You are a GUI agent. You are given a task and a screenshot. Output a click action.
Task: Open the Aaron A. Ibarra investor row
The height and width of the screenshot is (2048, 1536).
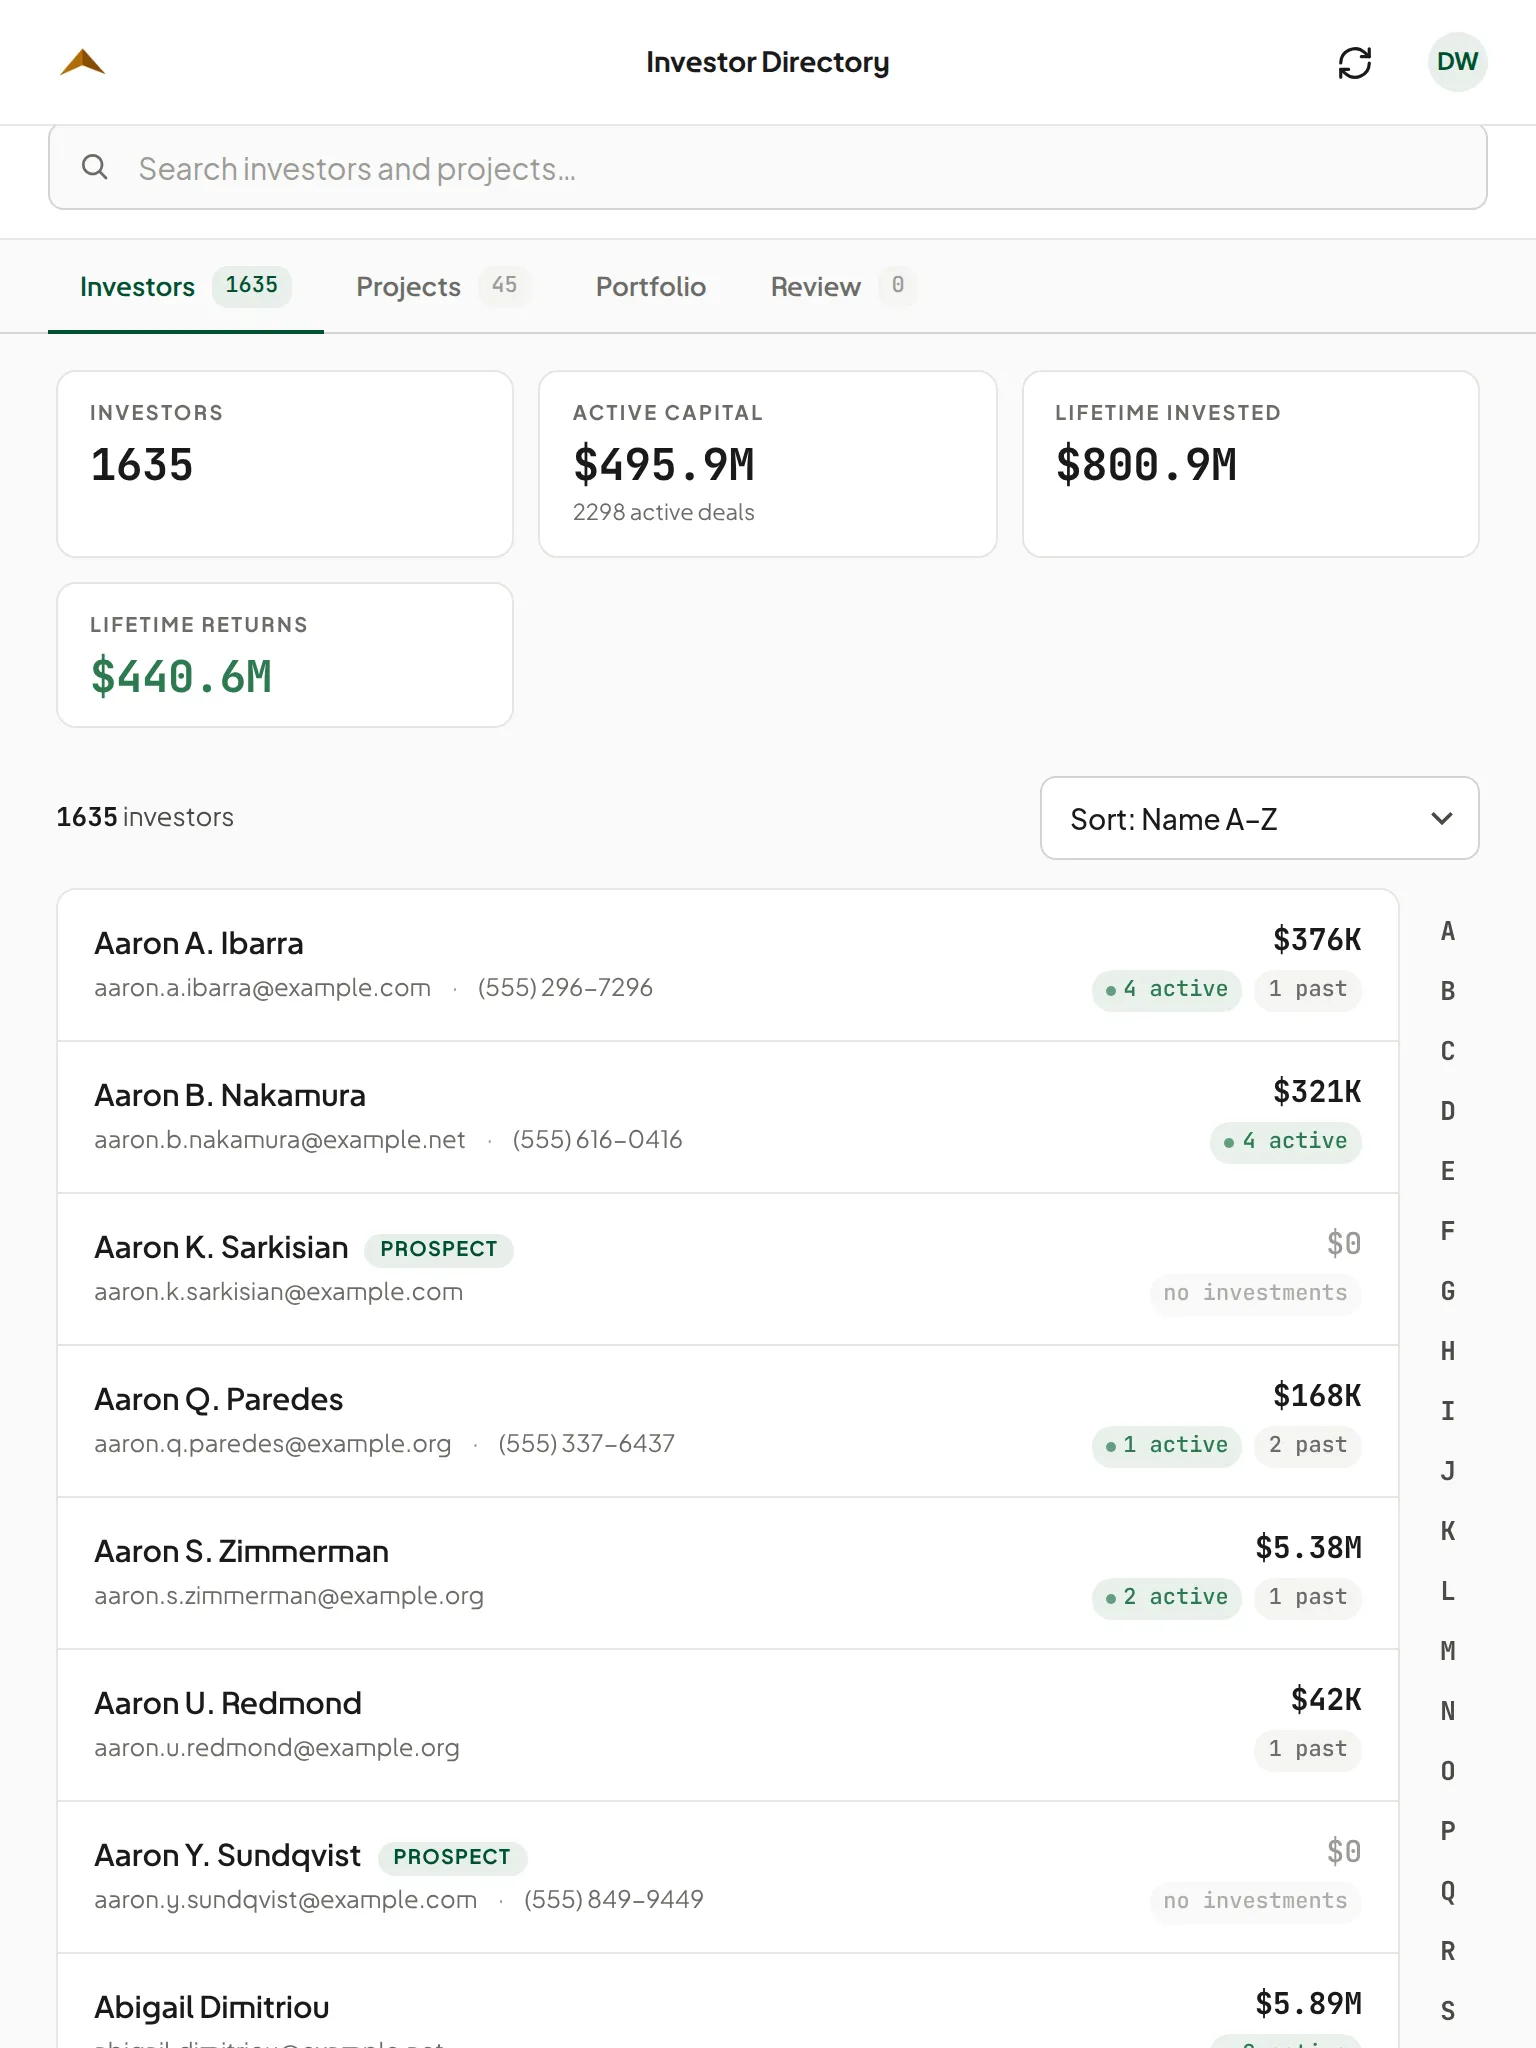[727, 965]
